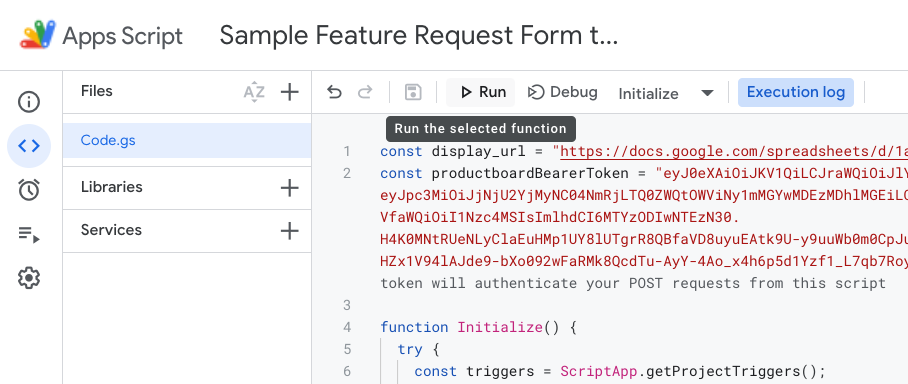Rename project title Sample Feature Request Form
The height and width of the screenshot is (384, 908).
(x=419, y=36)
